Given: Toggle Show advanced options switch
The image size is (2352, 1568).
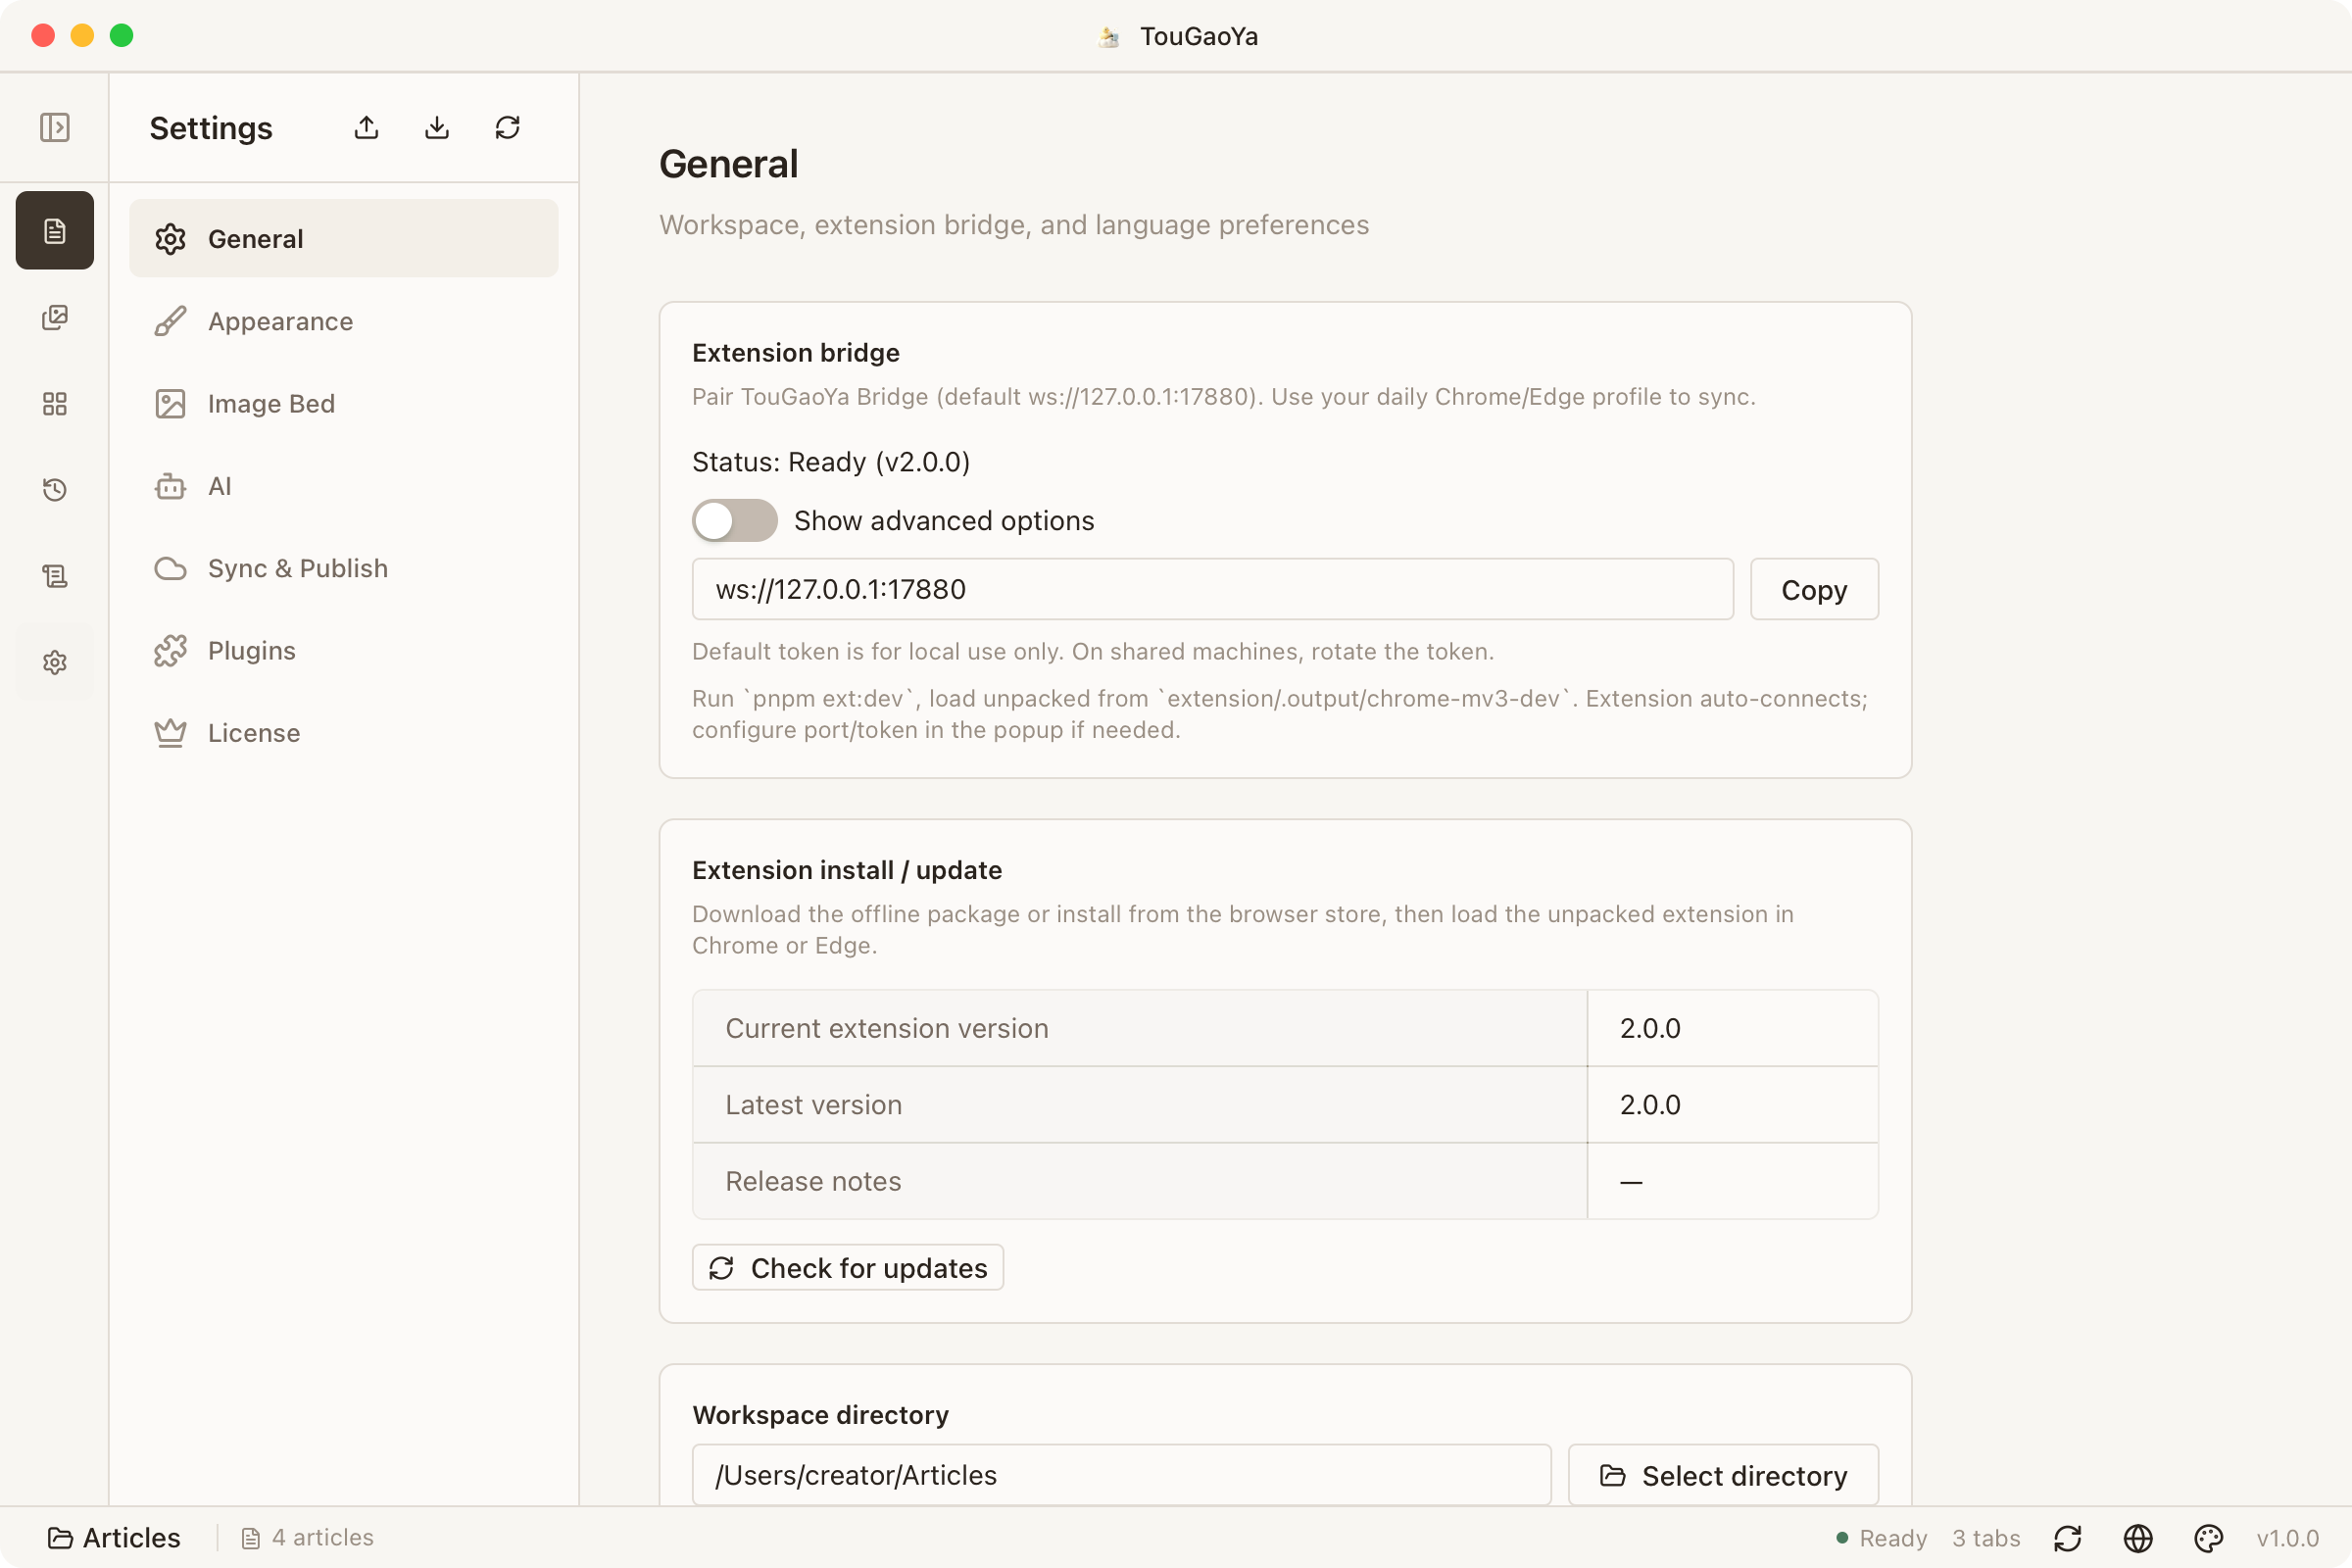Looking at the screenshot, I should tap(735, 520).
